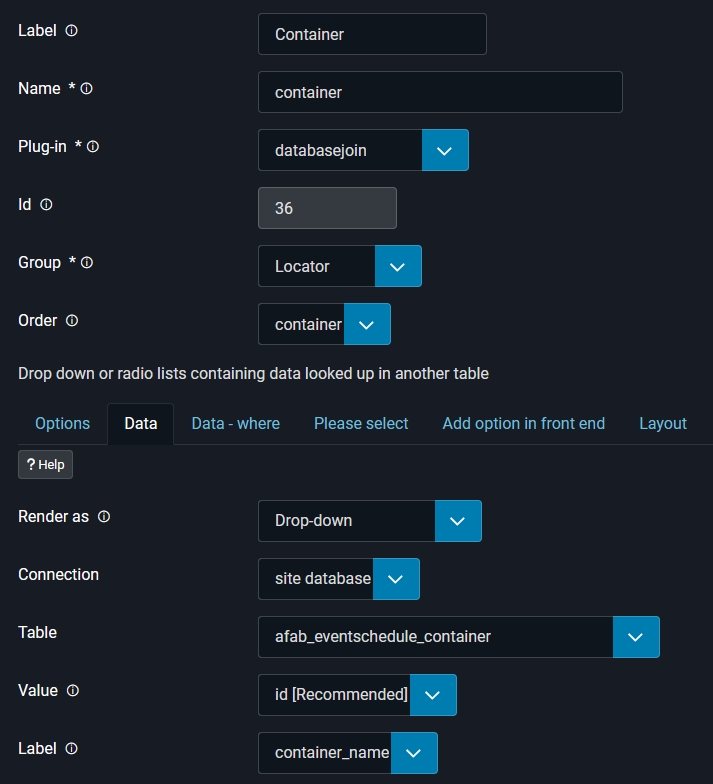Click into the Name text field

(440, 92)
